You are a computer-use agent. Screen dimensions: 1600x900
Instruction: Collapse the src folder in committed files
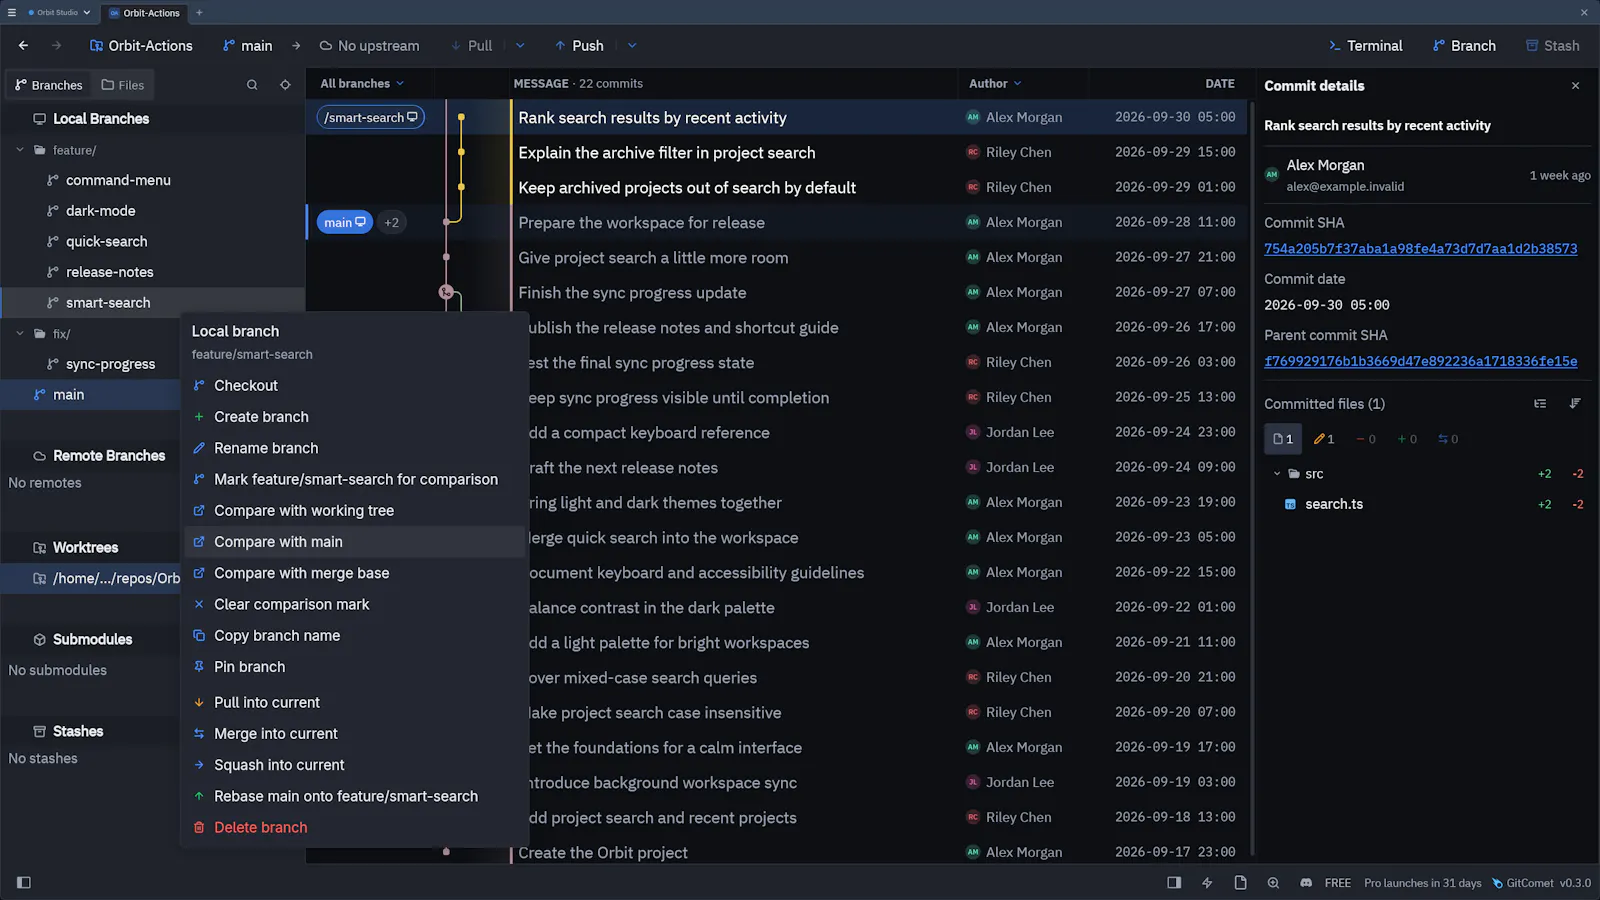click(x=1277, y=474)
